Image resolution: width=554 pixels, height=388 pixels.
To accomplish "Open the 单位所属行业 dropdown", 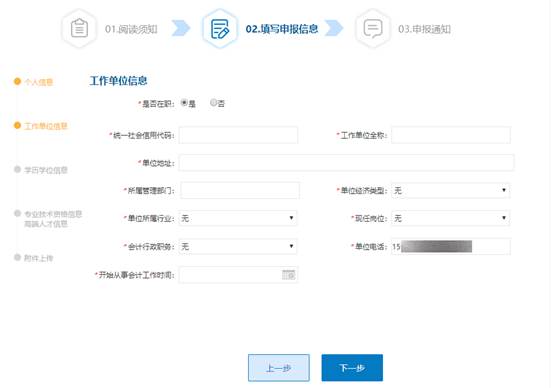I will [x=238, y=218].
